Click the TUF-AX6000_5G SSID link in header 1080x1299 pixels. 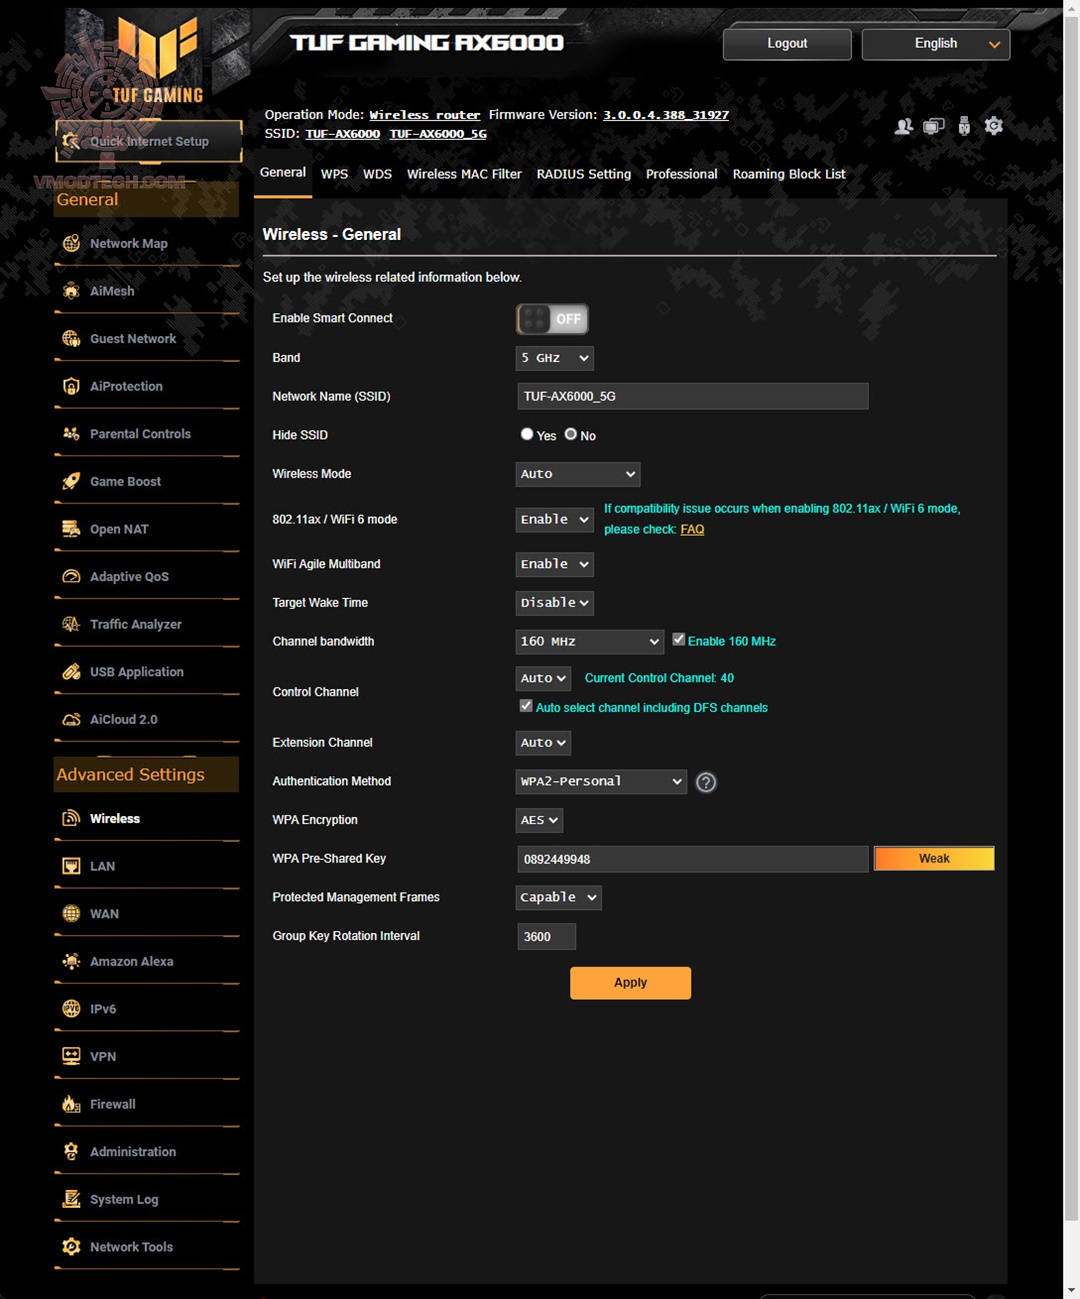pyautogui.click(x=438, y=134)
